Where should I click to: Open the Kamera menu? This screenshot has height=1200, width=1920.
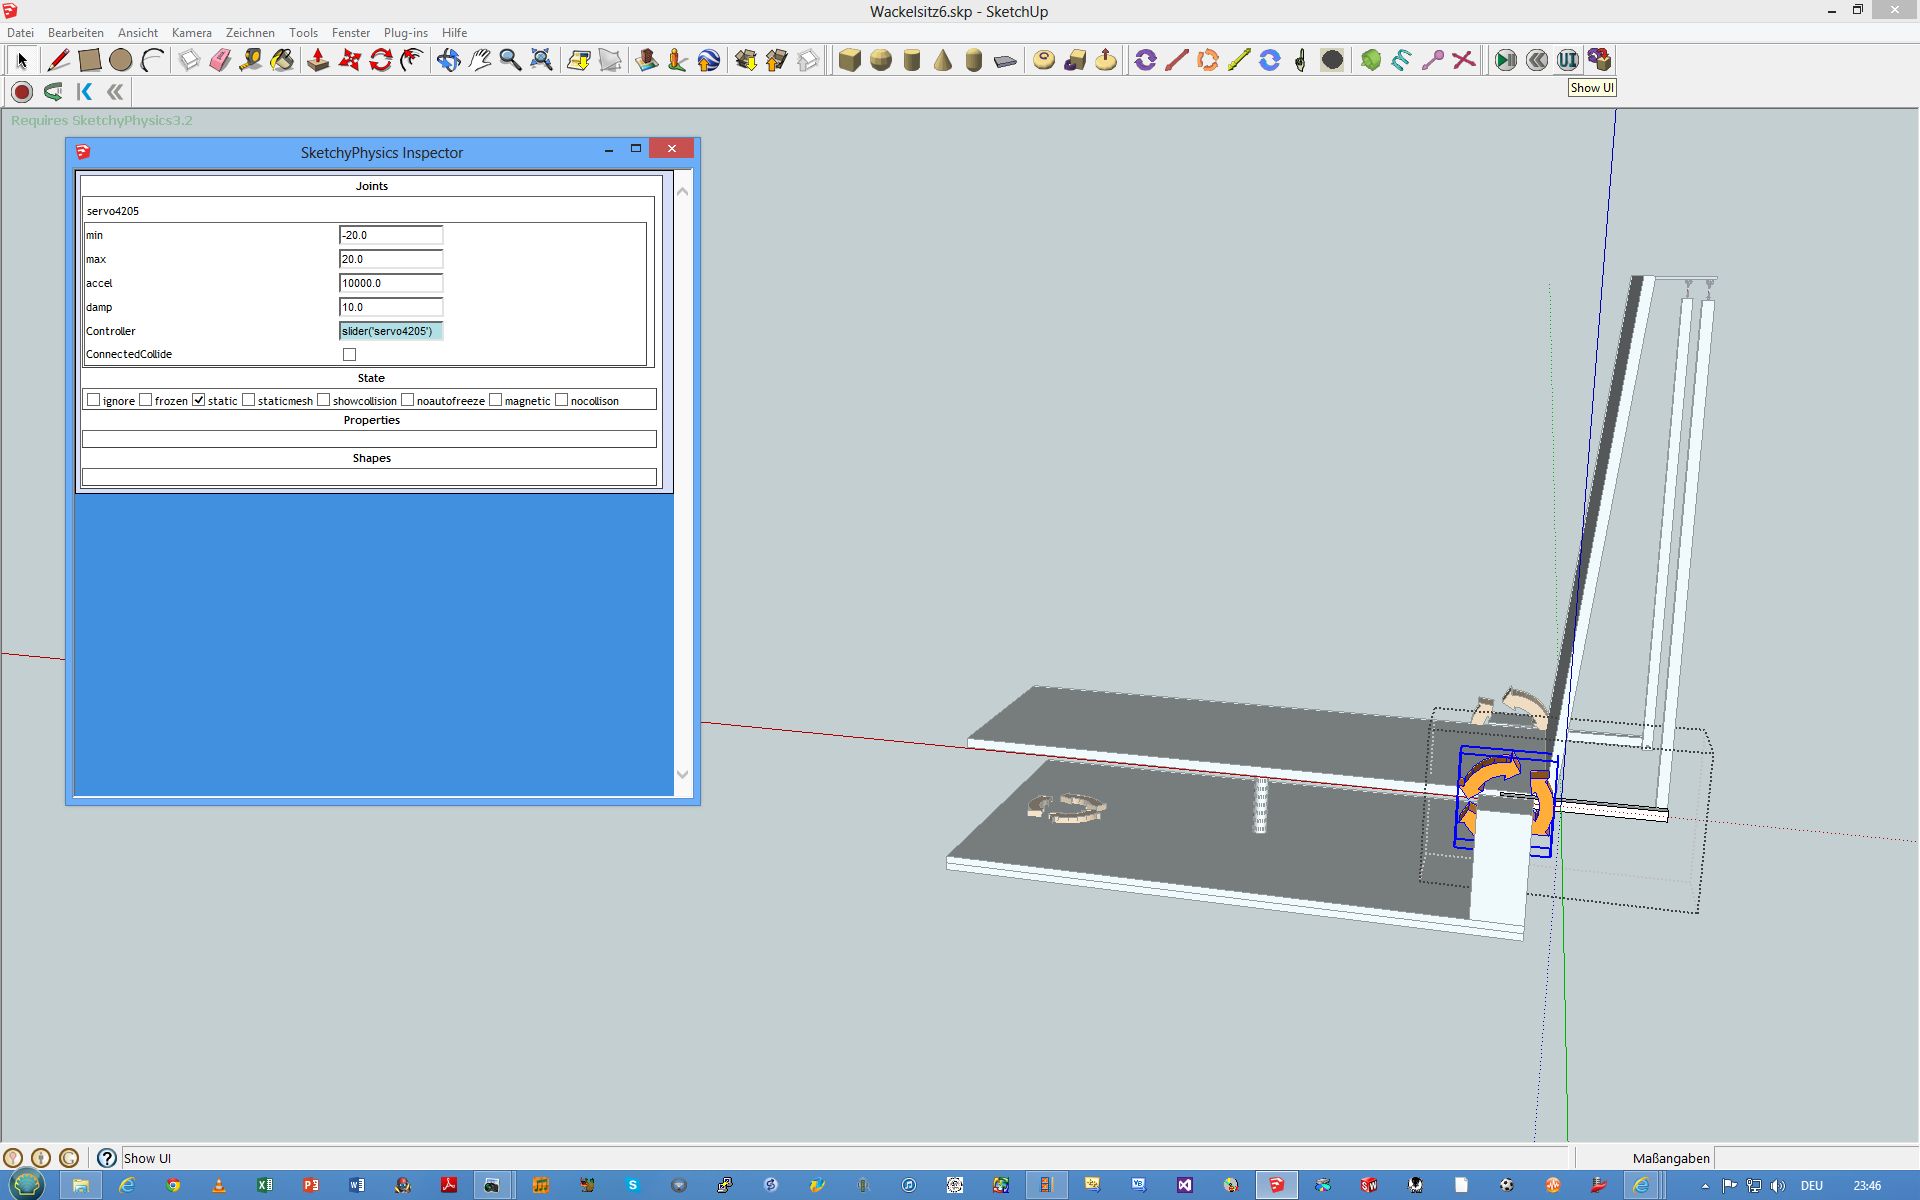pyautogui.click(x=191, y=33)
